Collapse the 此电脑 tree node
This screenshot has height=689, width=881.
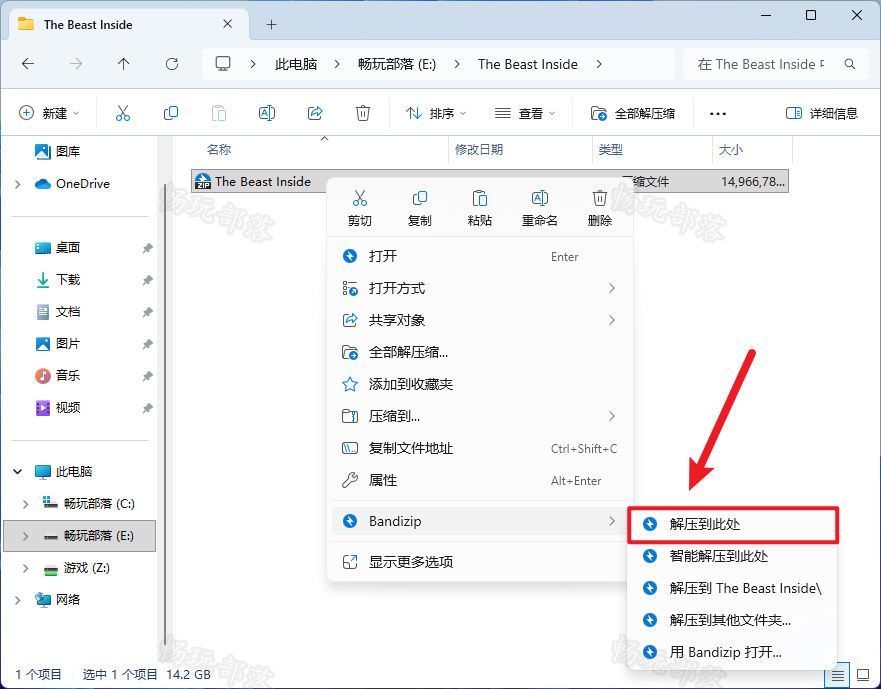point(17,472)
